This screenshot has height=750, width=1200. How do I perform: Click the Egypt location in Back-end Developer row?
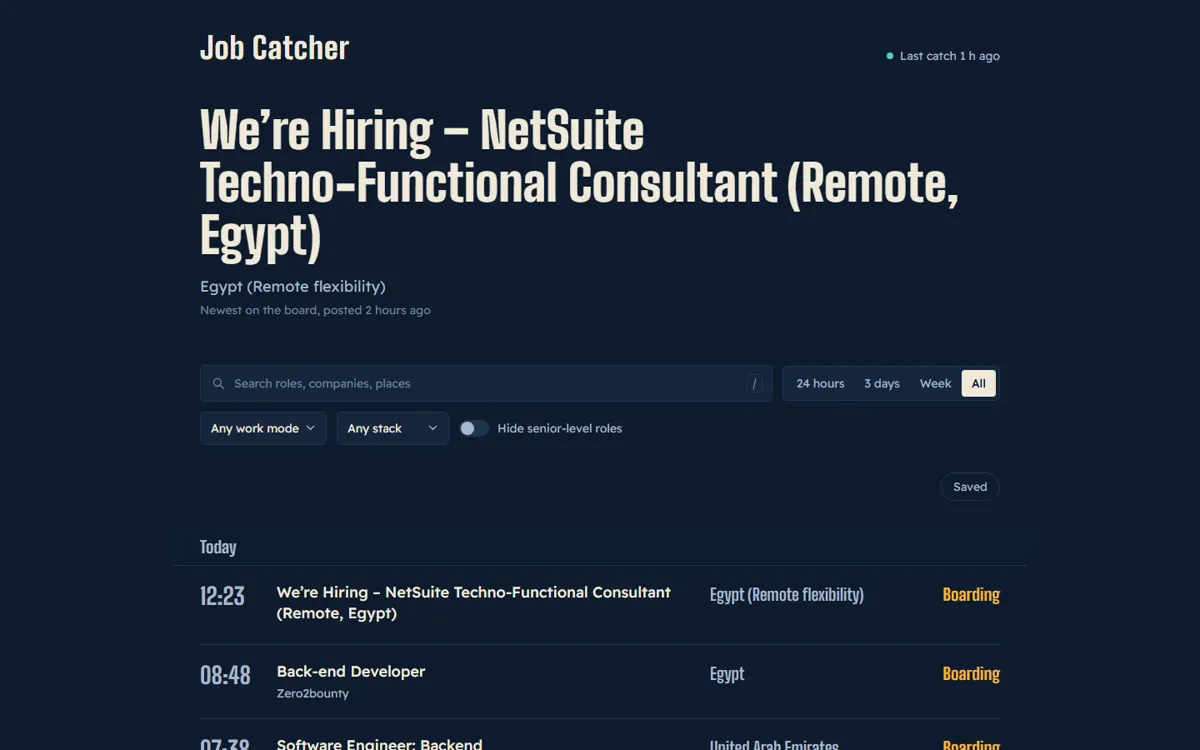727,674
